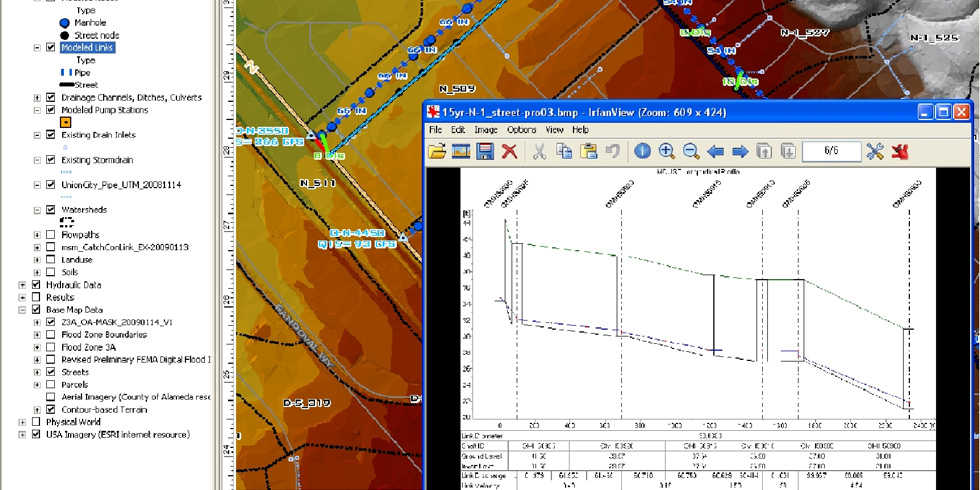
Task: Toggle Modeled Pump Stations checkbox
Action: [x=51, y=110]
